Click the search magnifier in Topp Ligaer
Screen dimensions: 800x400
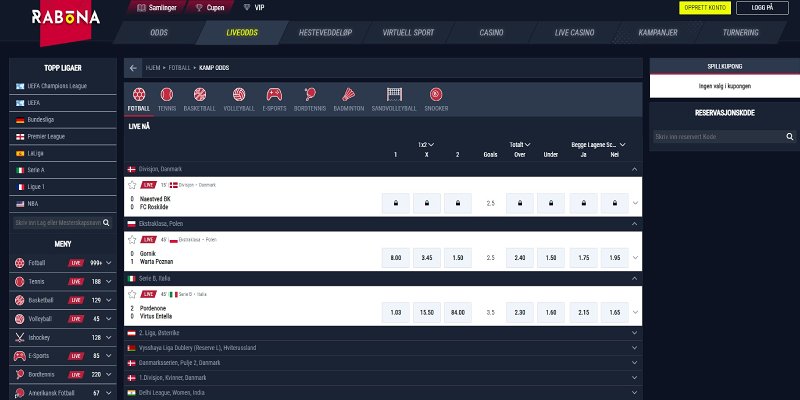coord(106,223)
